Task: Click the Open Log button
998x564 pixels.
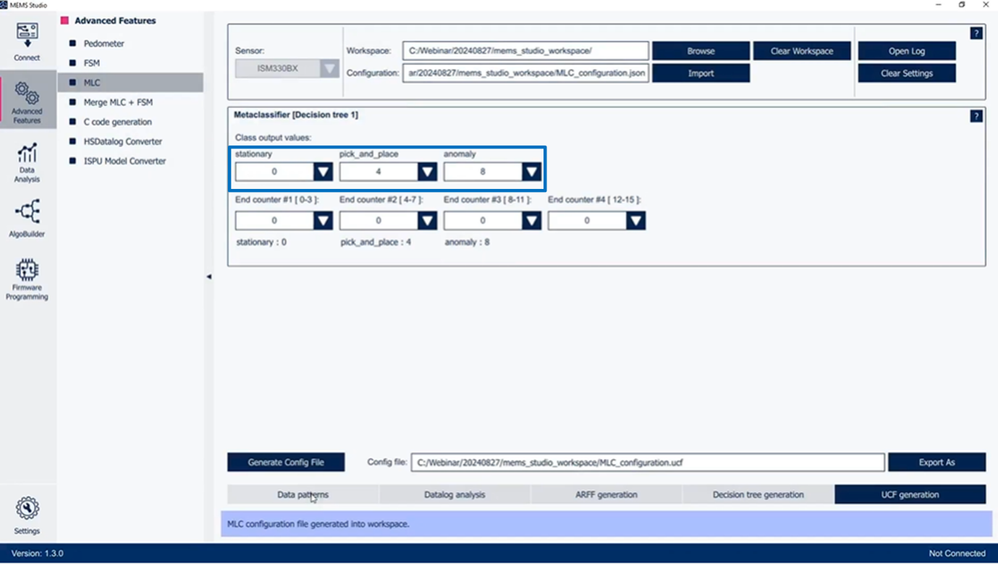Action: [907, 51]
